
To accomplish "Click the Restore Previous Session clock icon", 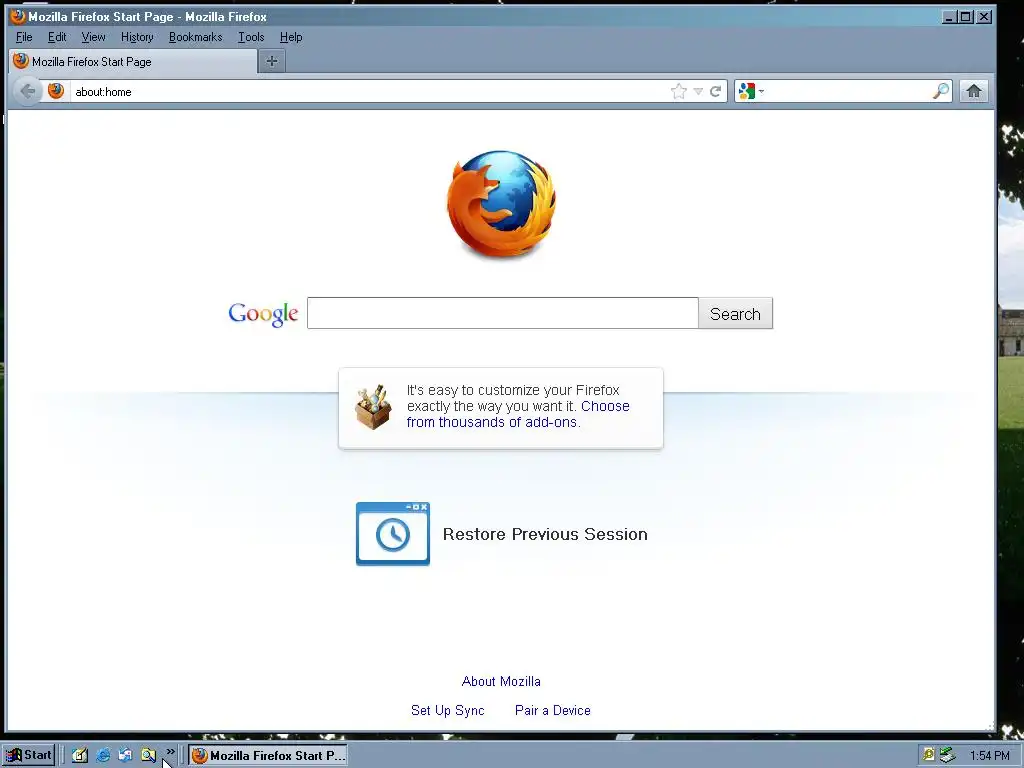I will [392, 534].
